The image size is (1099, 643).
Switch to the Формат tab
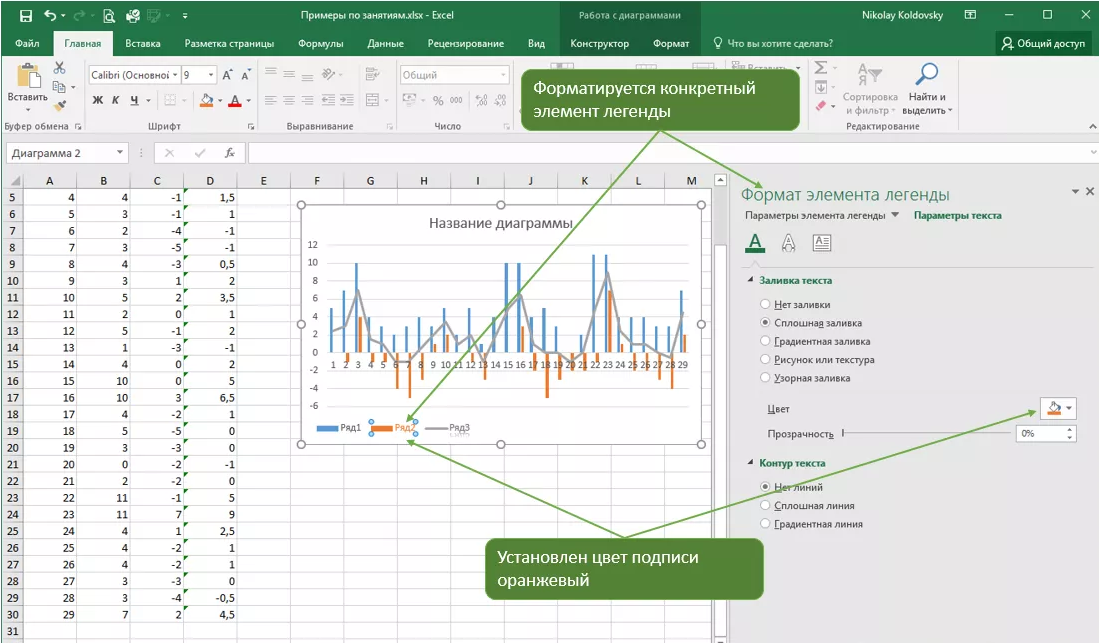coord(671,43)
